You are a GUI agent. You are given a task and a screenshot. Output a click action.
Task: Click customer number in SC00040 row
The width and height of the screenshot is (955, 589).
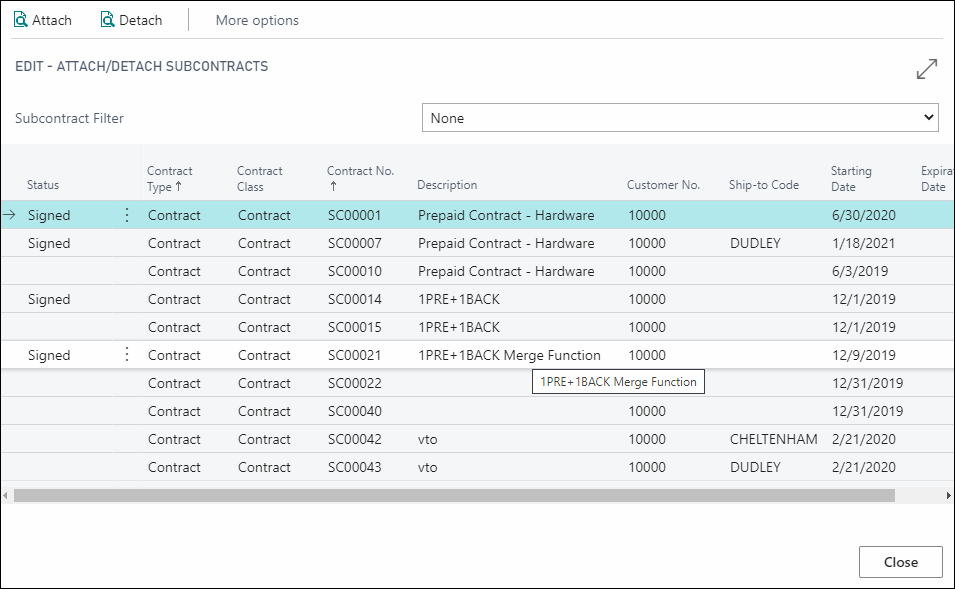[x=647, y=411]
